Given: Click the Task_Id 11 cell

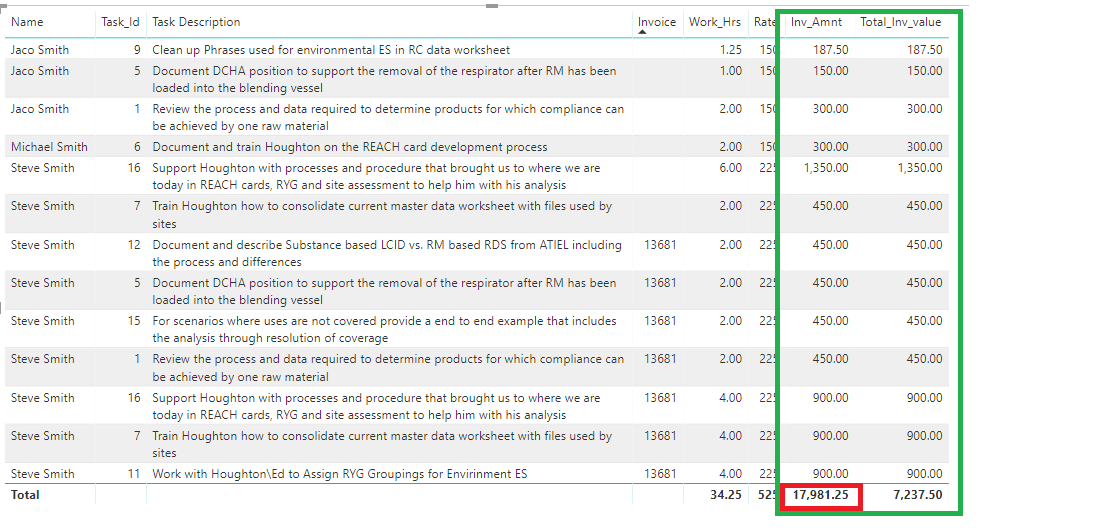Looking at the screenshot, I should pos(134,474).
